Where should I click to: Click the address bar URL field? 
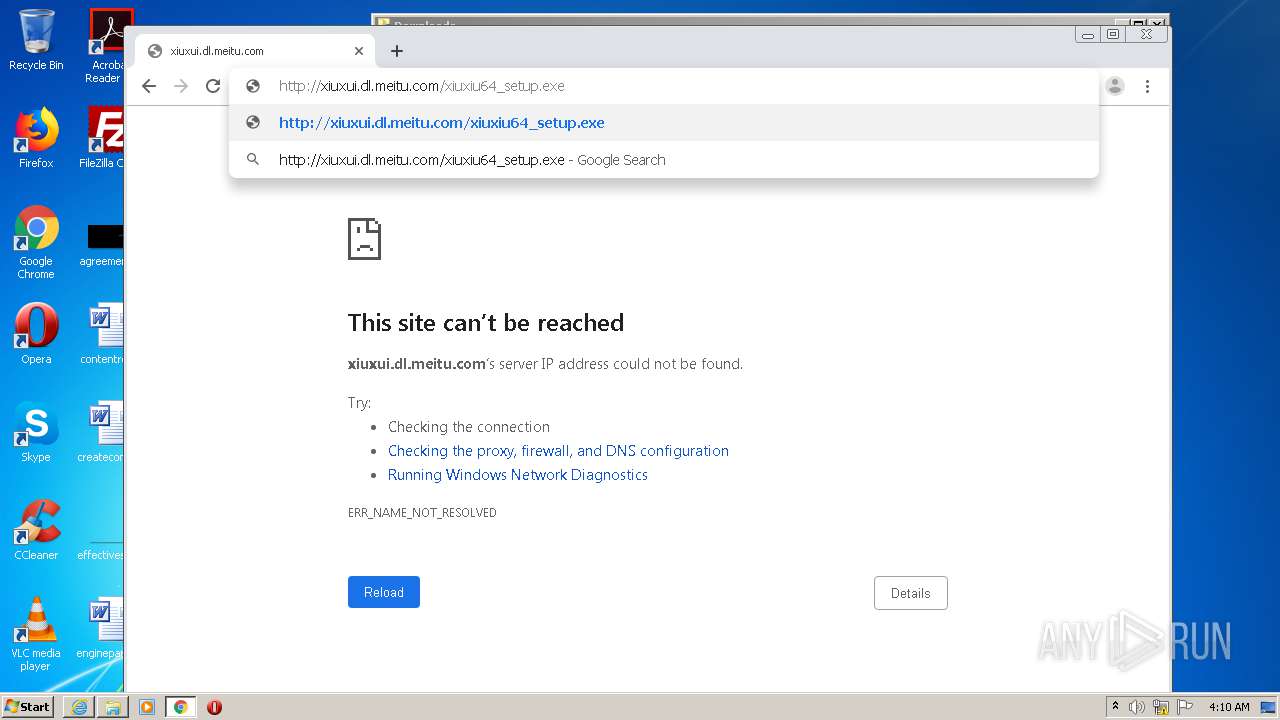(664, 86)
